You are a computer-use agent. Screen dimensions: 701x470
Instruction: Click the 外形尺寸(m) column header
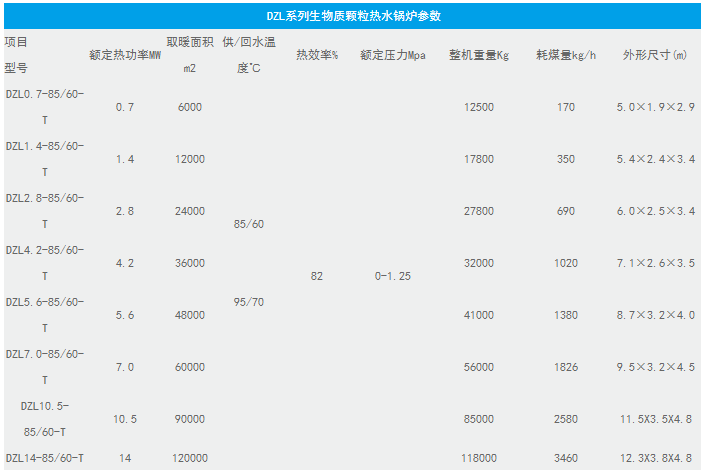pyautogui.click(x=655, y=55)
